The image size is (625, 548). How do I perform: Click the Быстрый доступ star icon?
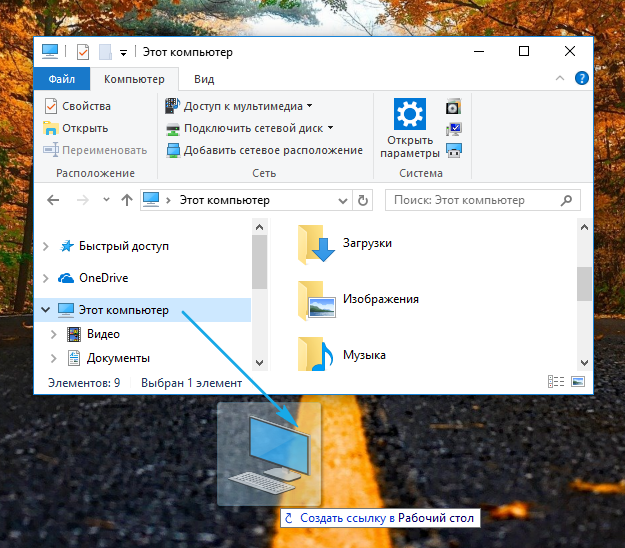pos(67,246)
